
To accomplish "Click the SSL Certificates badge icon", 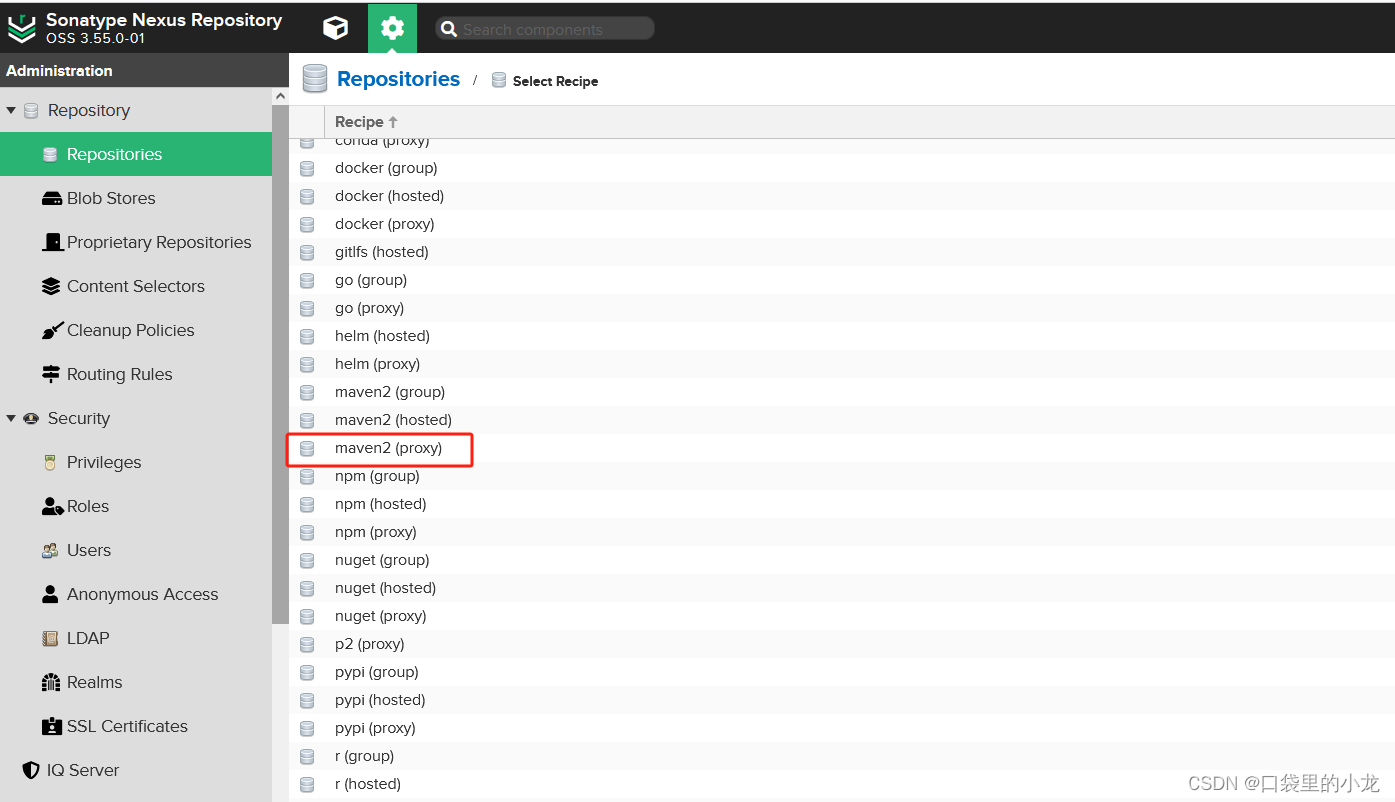I will click(51, 726).
